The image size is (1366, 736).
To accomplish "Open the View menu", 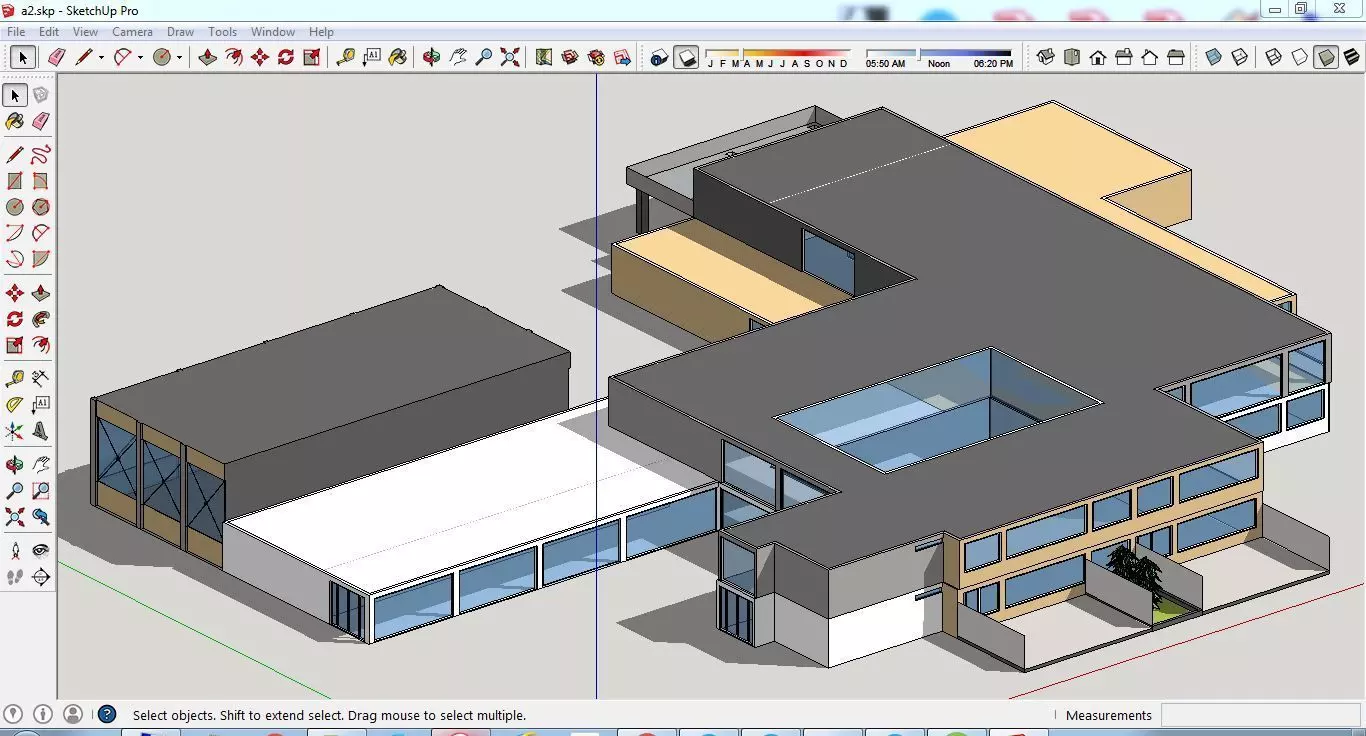I will pos(85,32).
